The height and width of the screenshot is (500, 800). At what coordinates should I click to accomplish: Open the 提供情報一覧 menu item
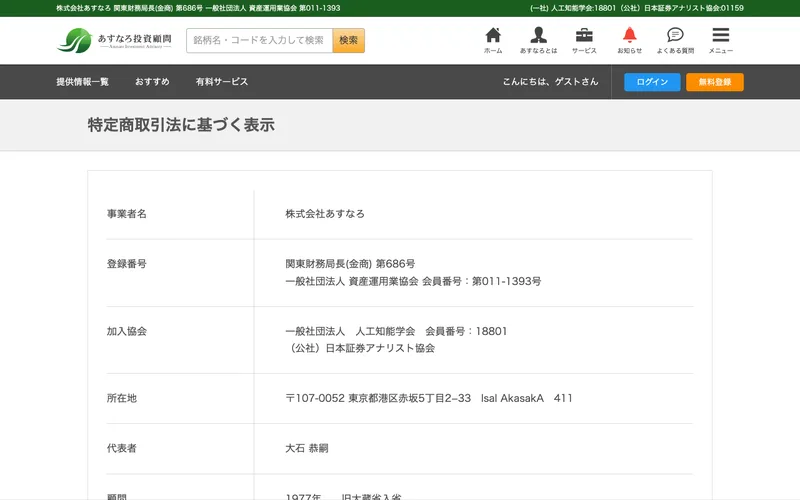pyautogui.click(x=82, y=82)
